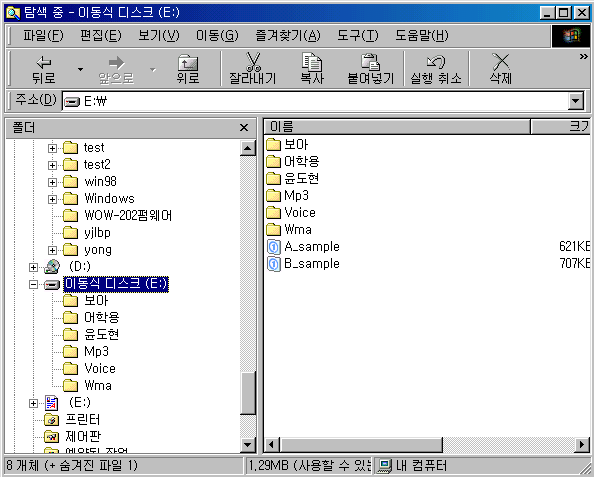Sort by the 크기 column header
This screenshot has height=477, width=594.
point(561,127)
